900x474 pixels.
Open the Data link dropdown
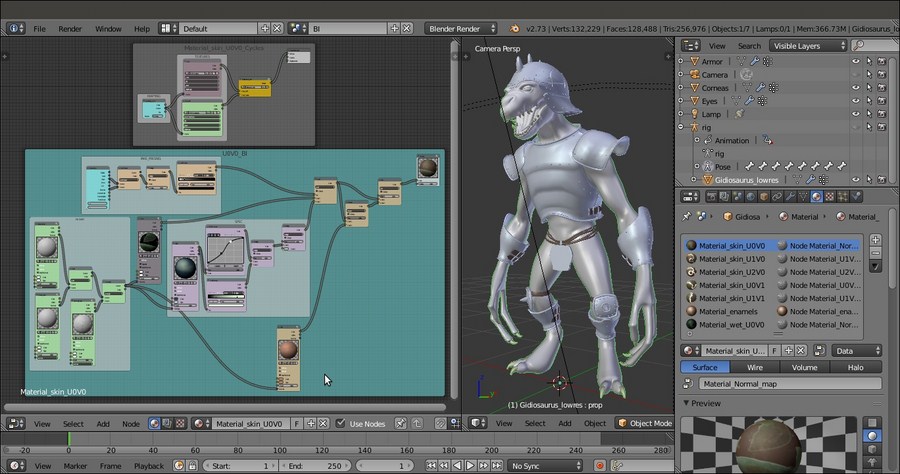coord(856,351)
